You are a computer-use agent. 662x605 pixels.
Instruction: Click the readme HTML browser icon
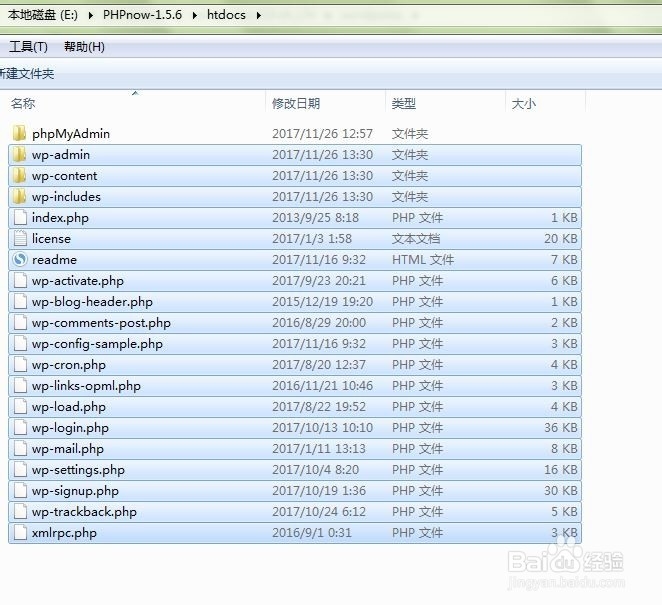(20, 260)
